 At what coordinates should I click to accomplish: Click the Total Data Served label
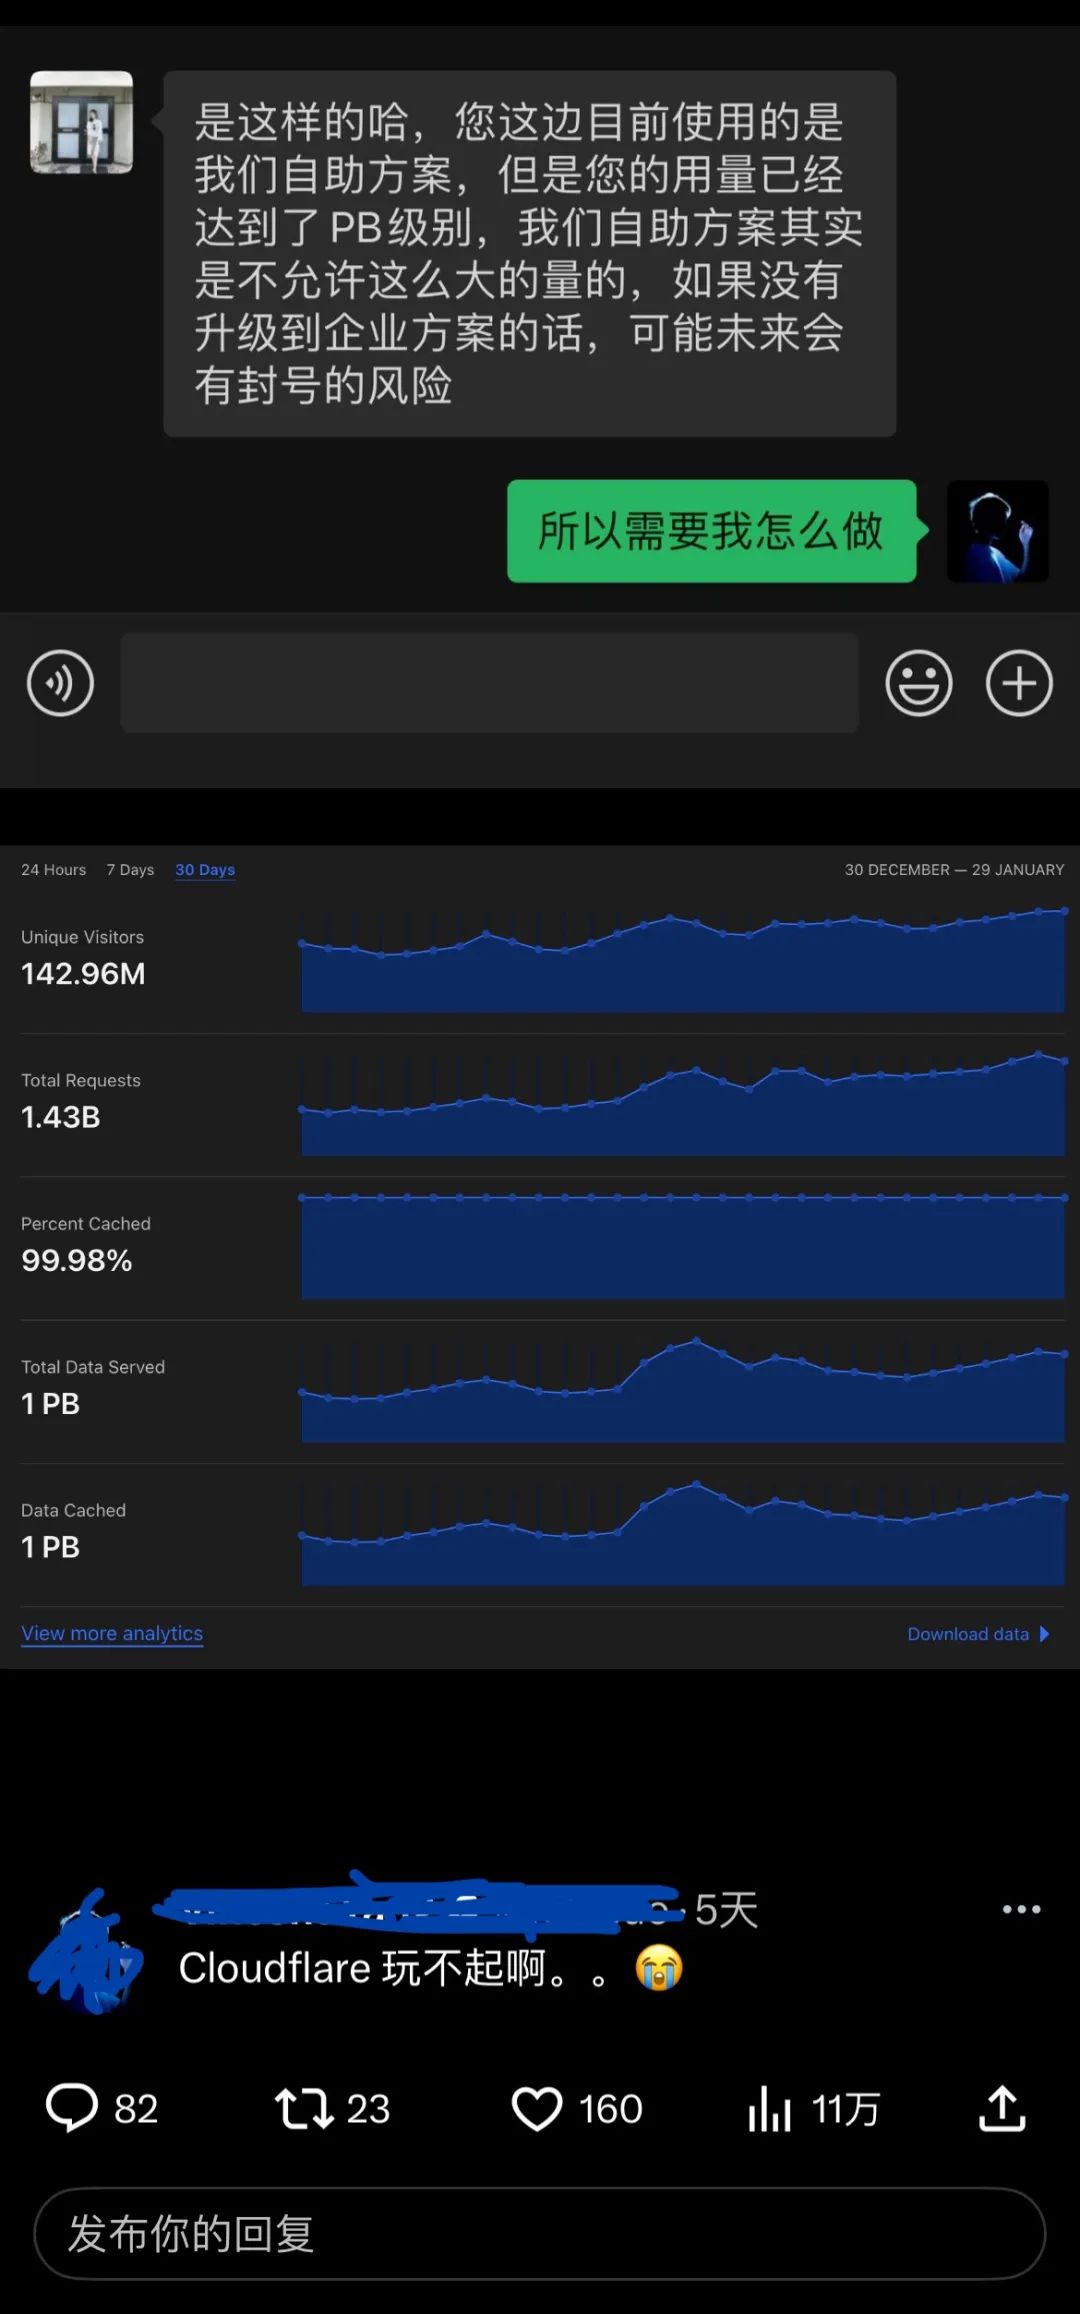pos(93,1367)
